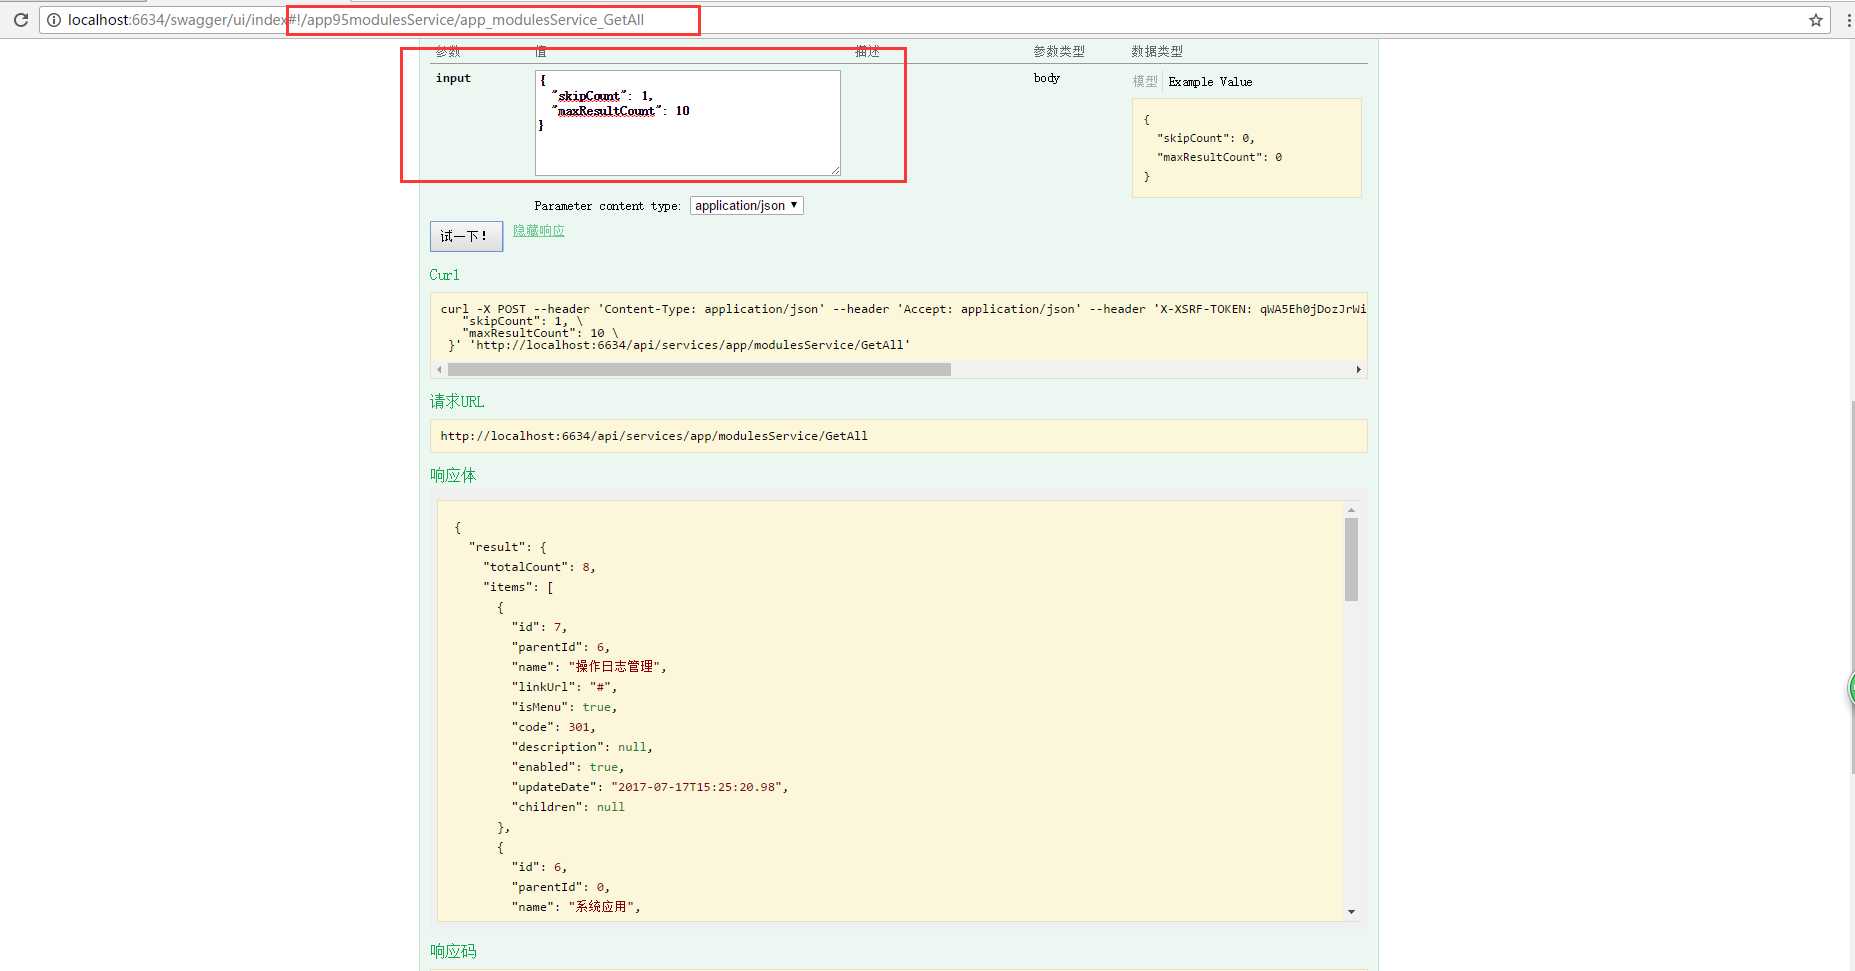Click the '隐藏响应' hide response link
This screenshot has width=1855, height=971.
click(539, 231)
